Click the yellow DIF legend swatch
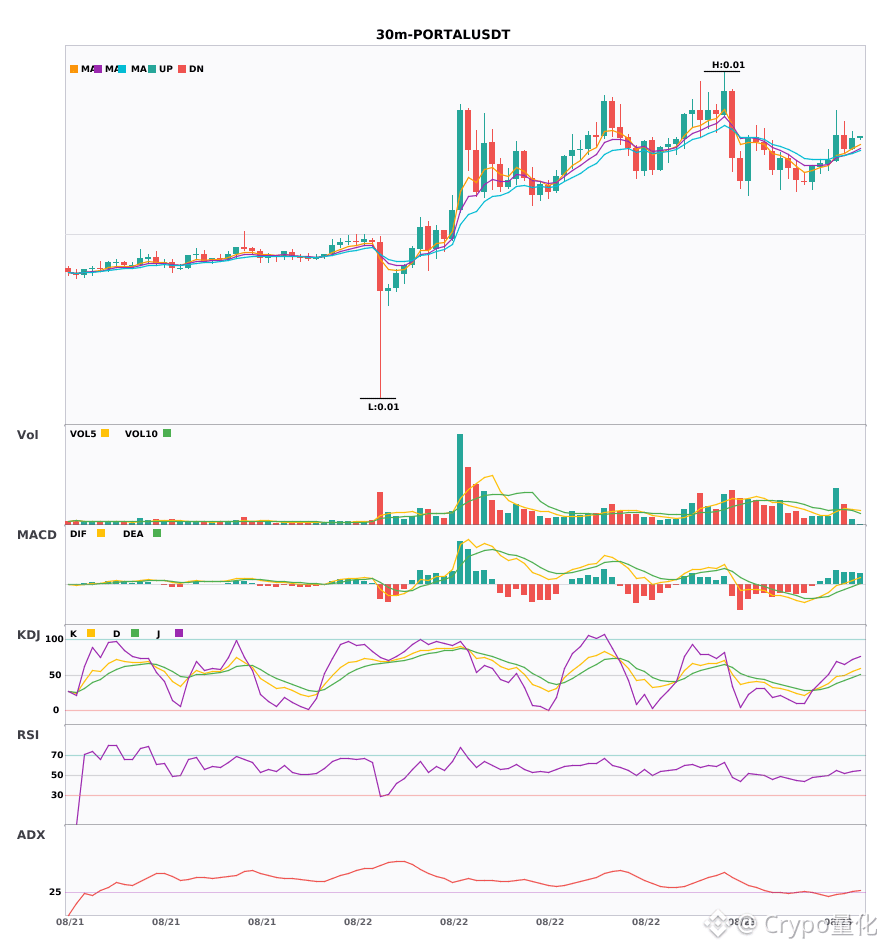Viewport: 885px width, 950px height. click(101, 533)
